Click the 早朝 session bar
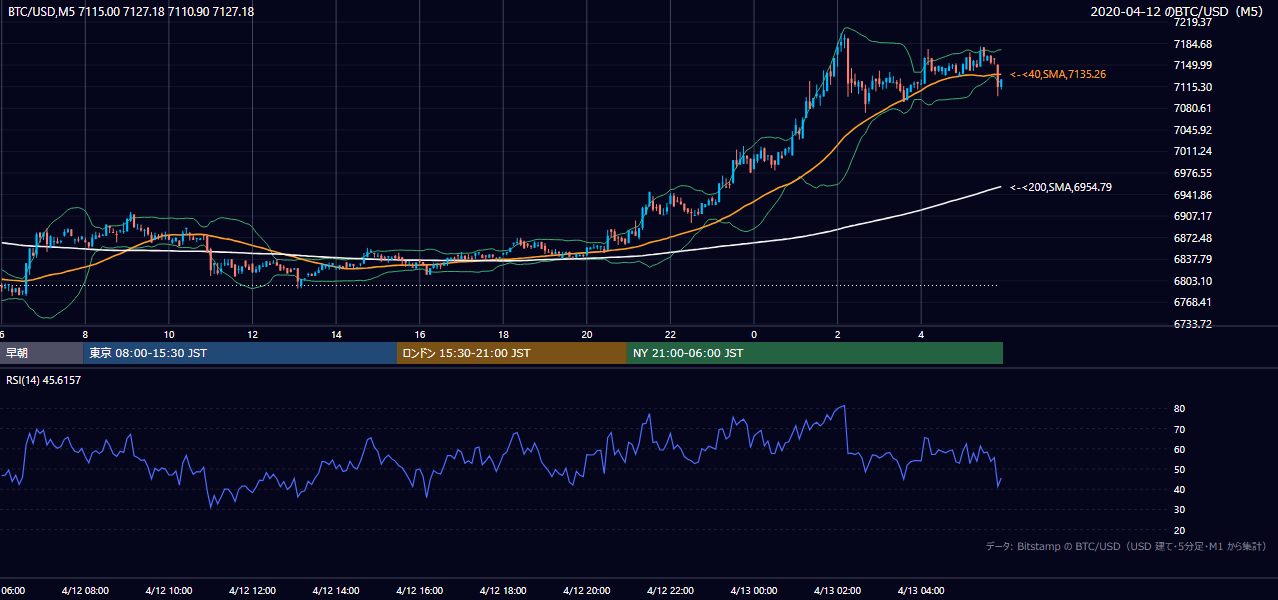 (41, 353)
